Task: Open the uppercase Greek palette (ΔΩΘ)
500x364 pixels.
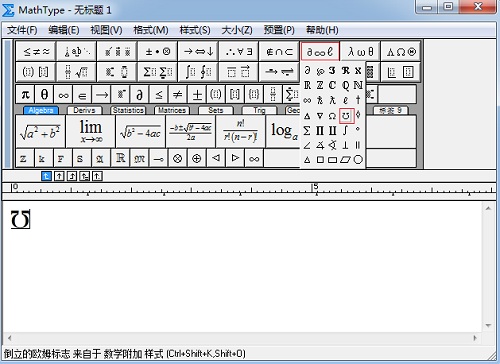Action: point(401,51)
